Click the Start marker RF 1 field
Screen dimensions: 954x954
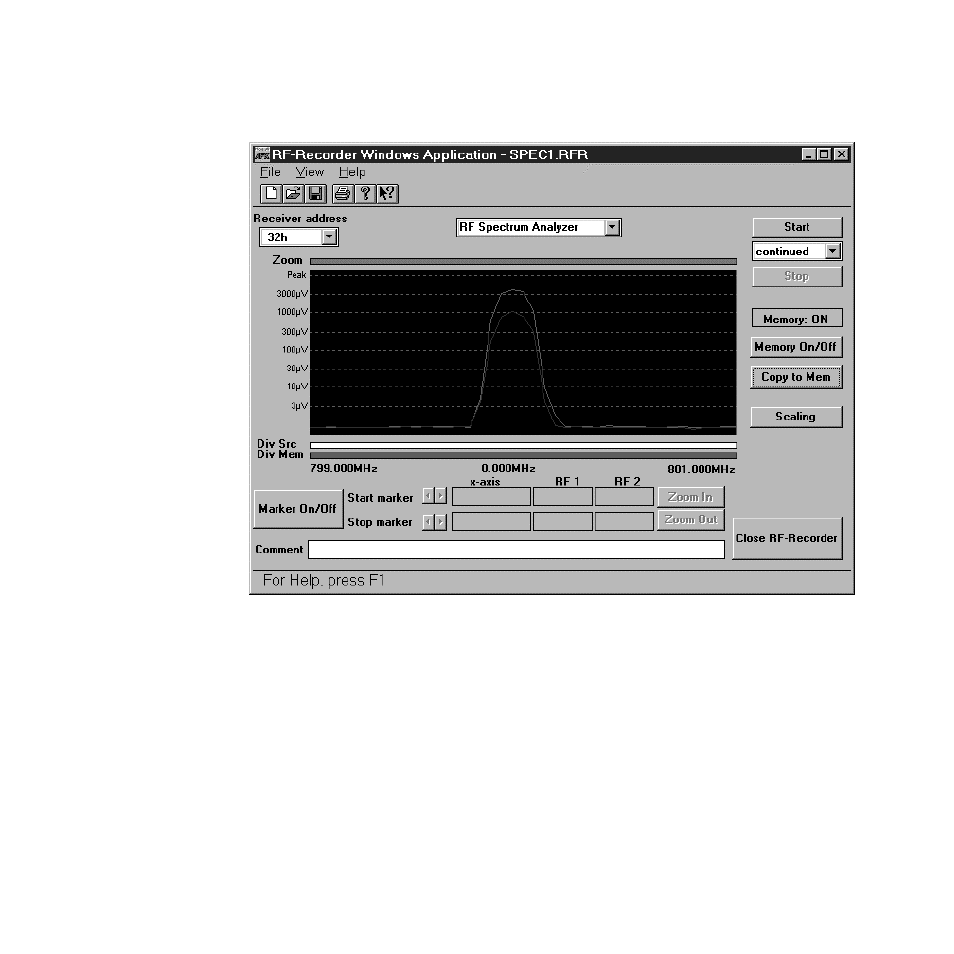pos(563,496)
